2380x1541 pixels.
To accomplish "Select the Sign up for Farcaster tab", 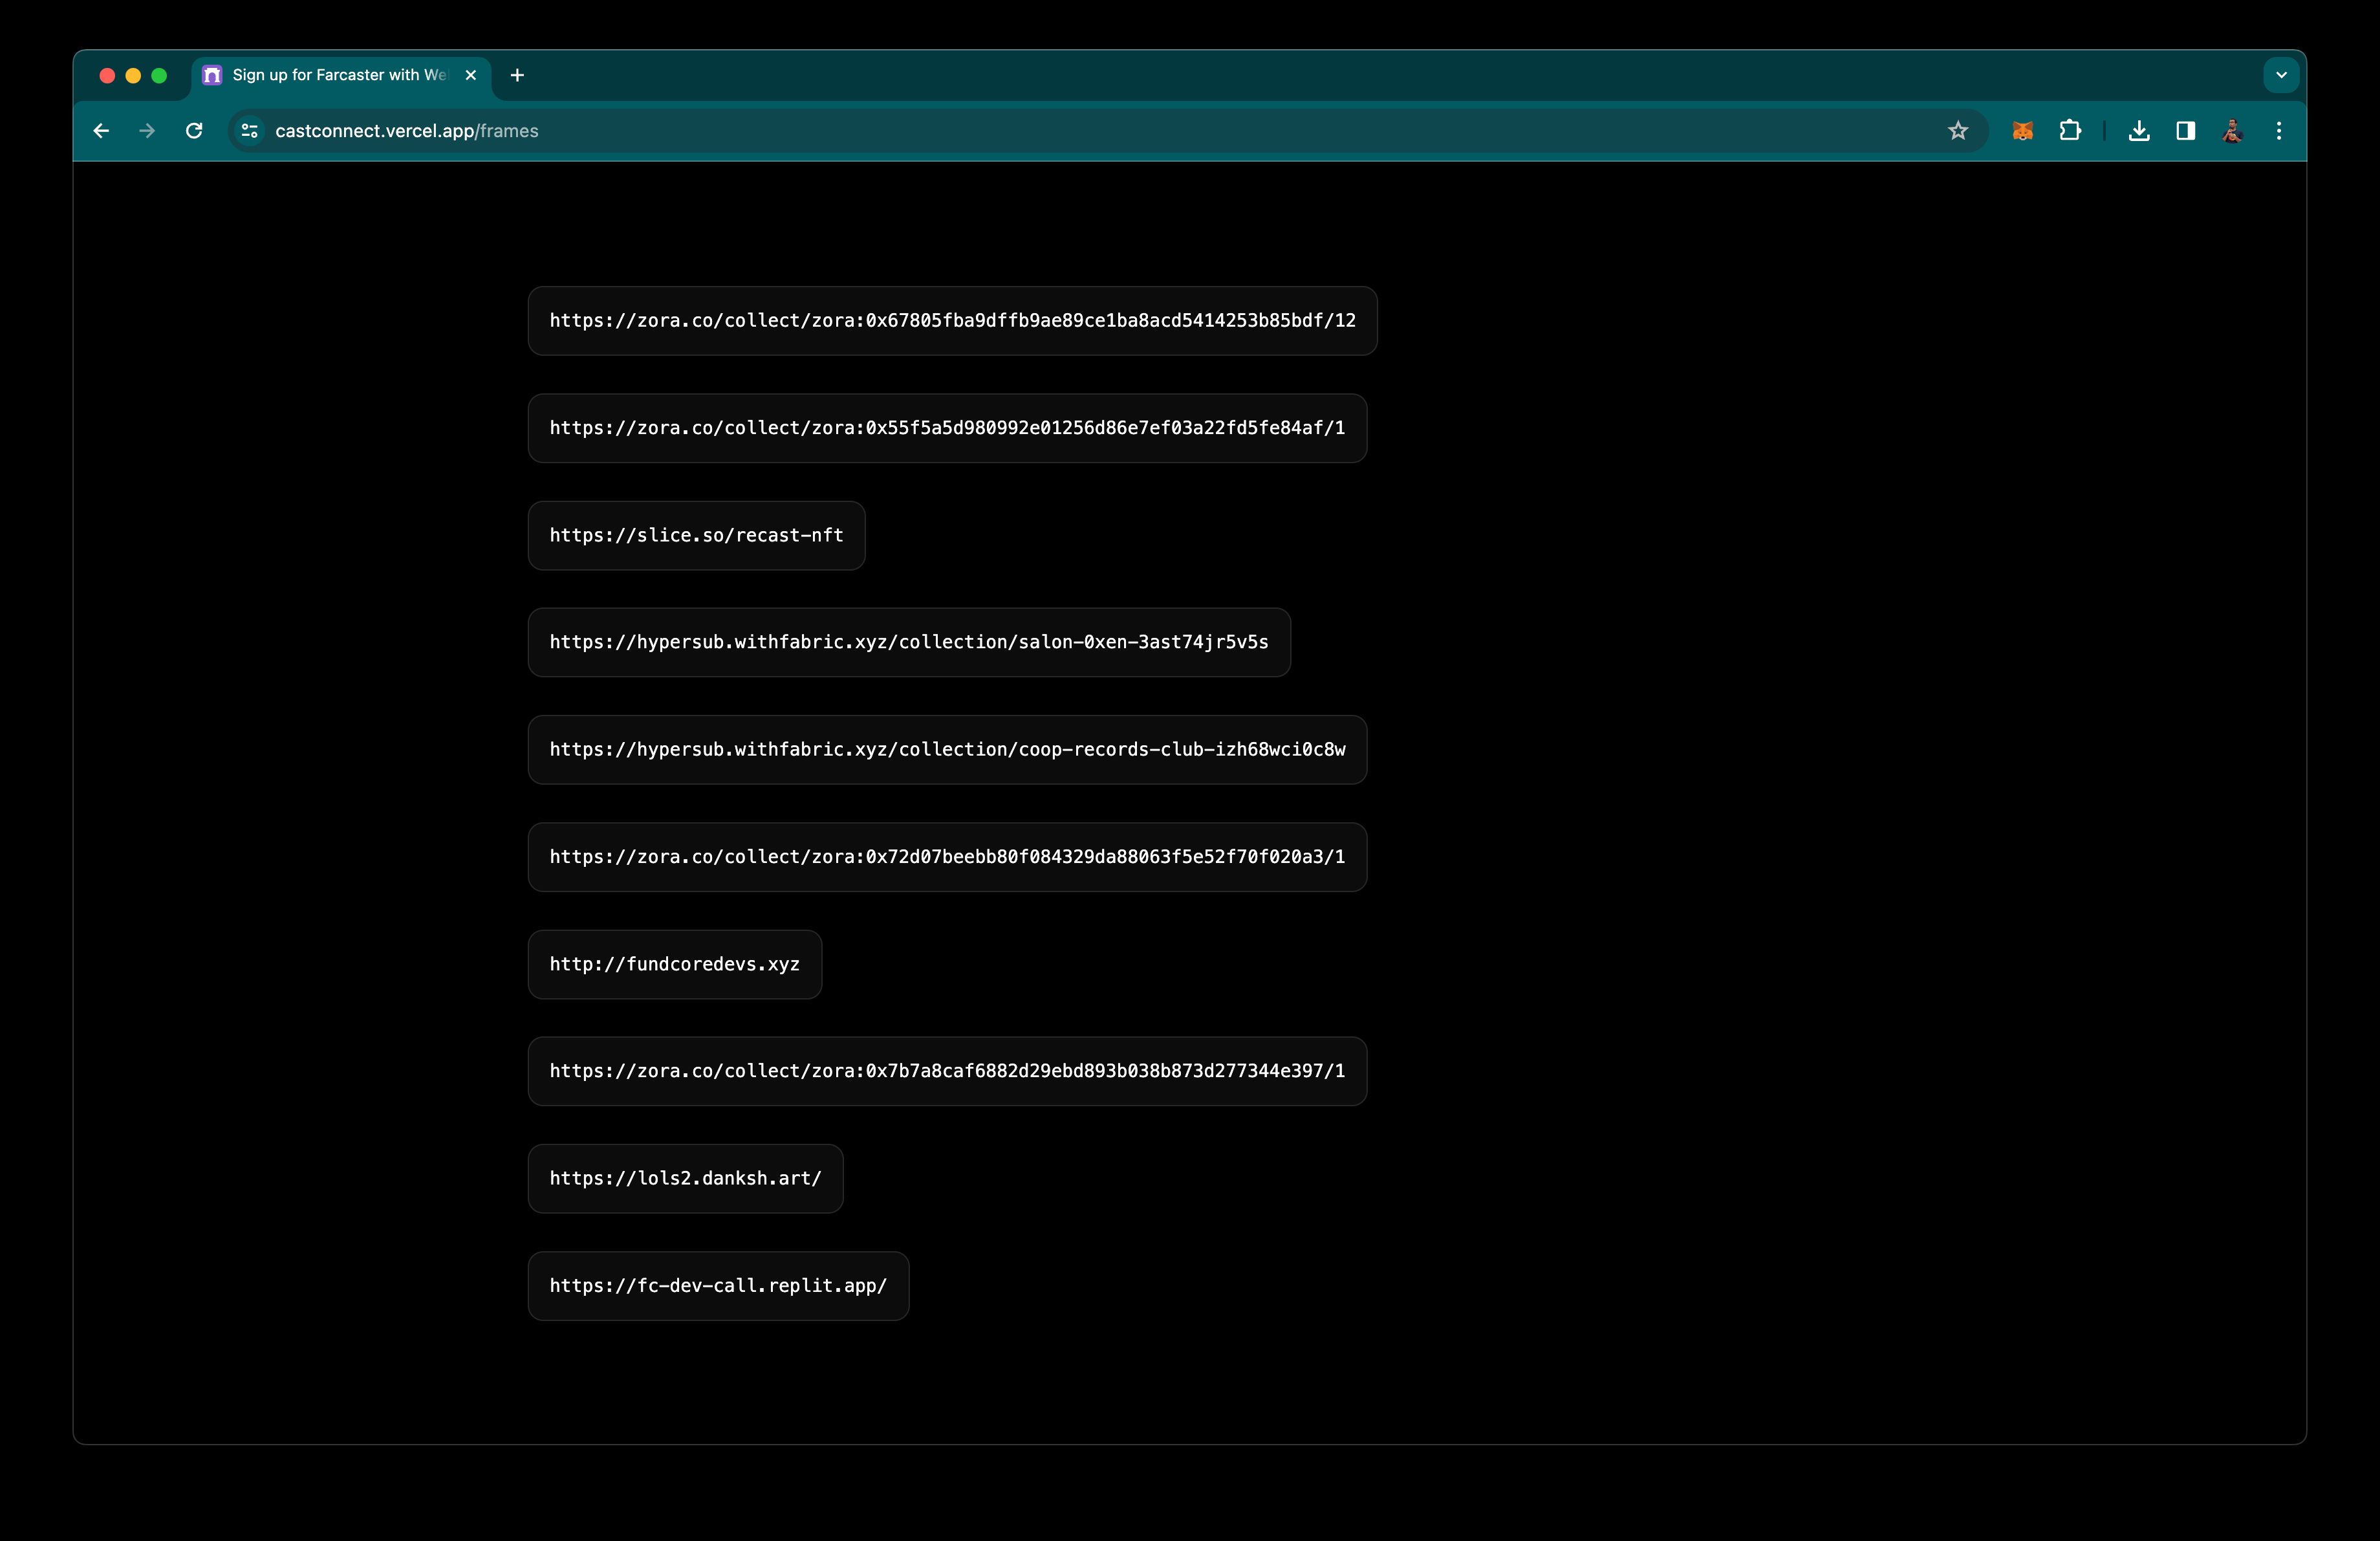I will click(340, 75).
